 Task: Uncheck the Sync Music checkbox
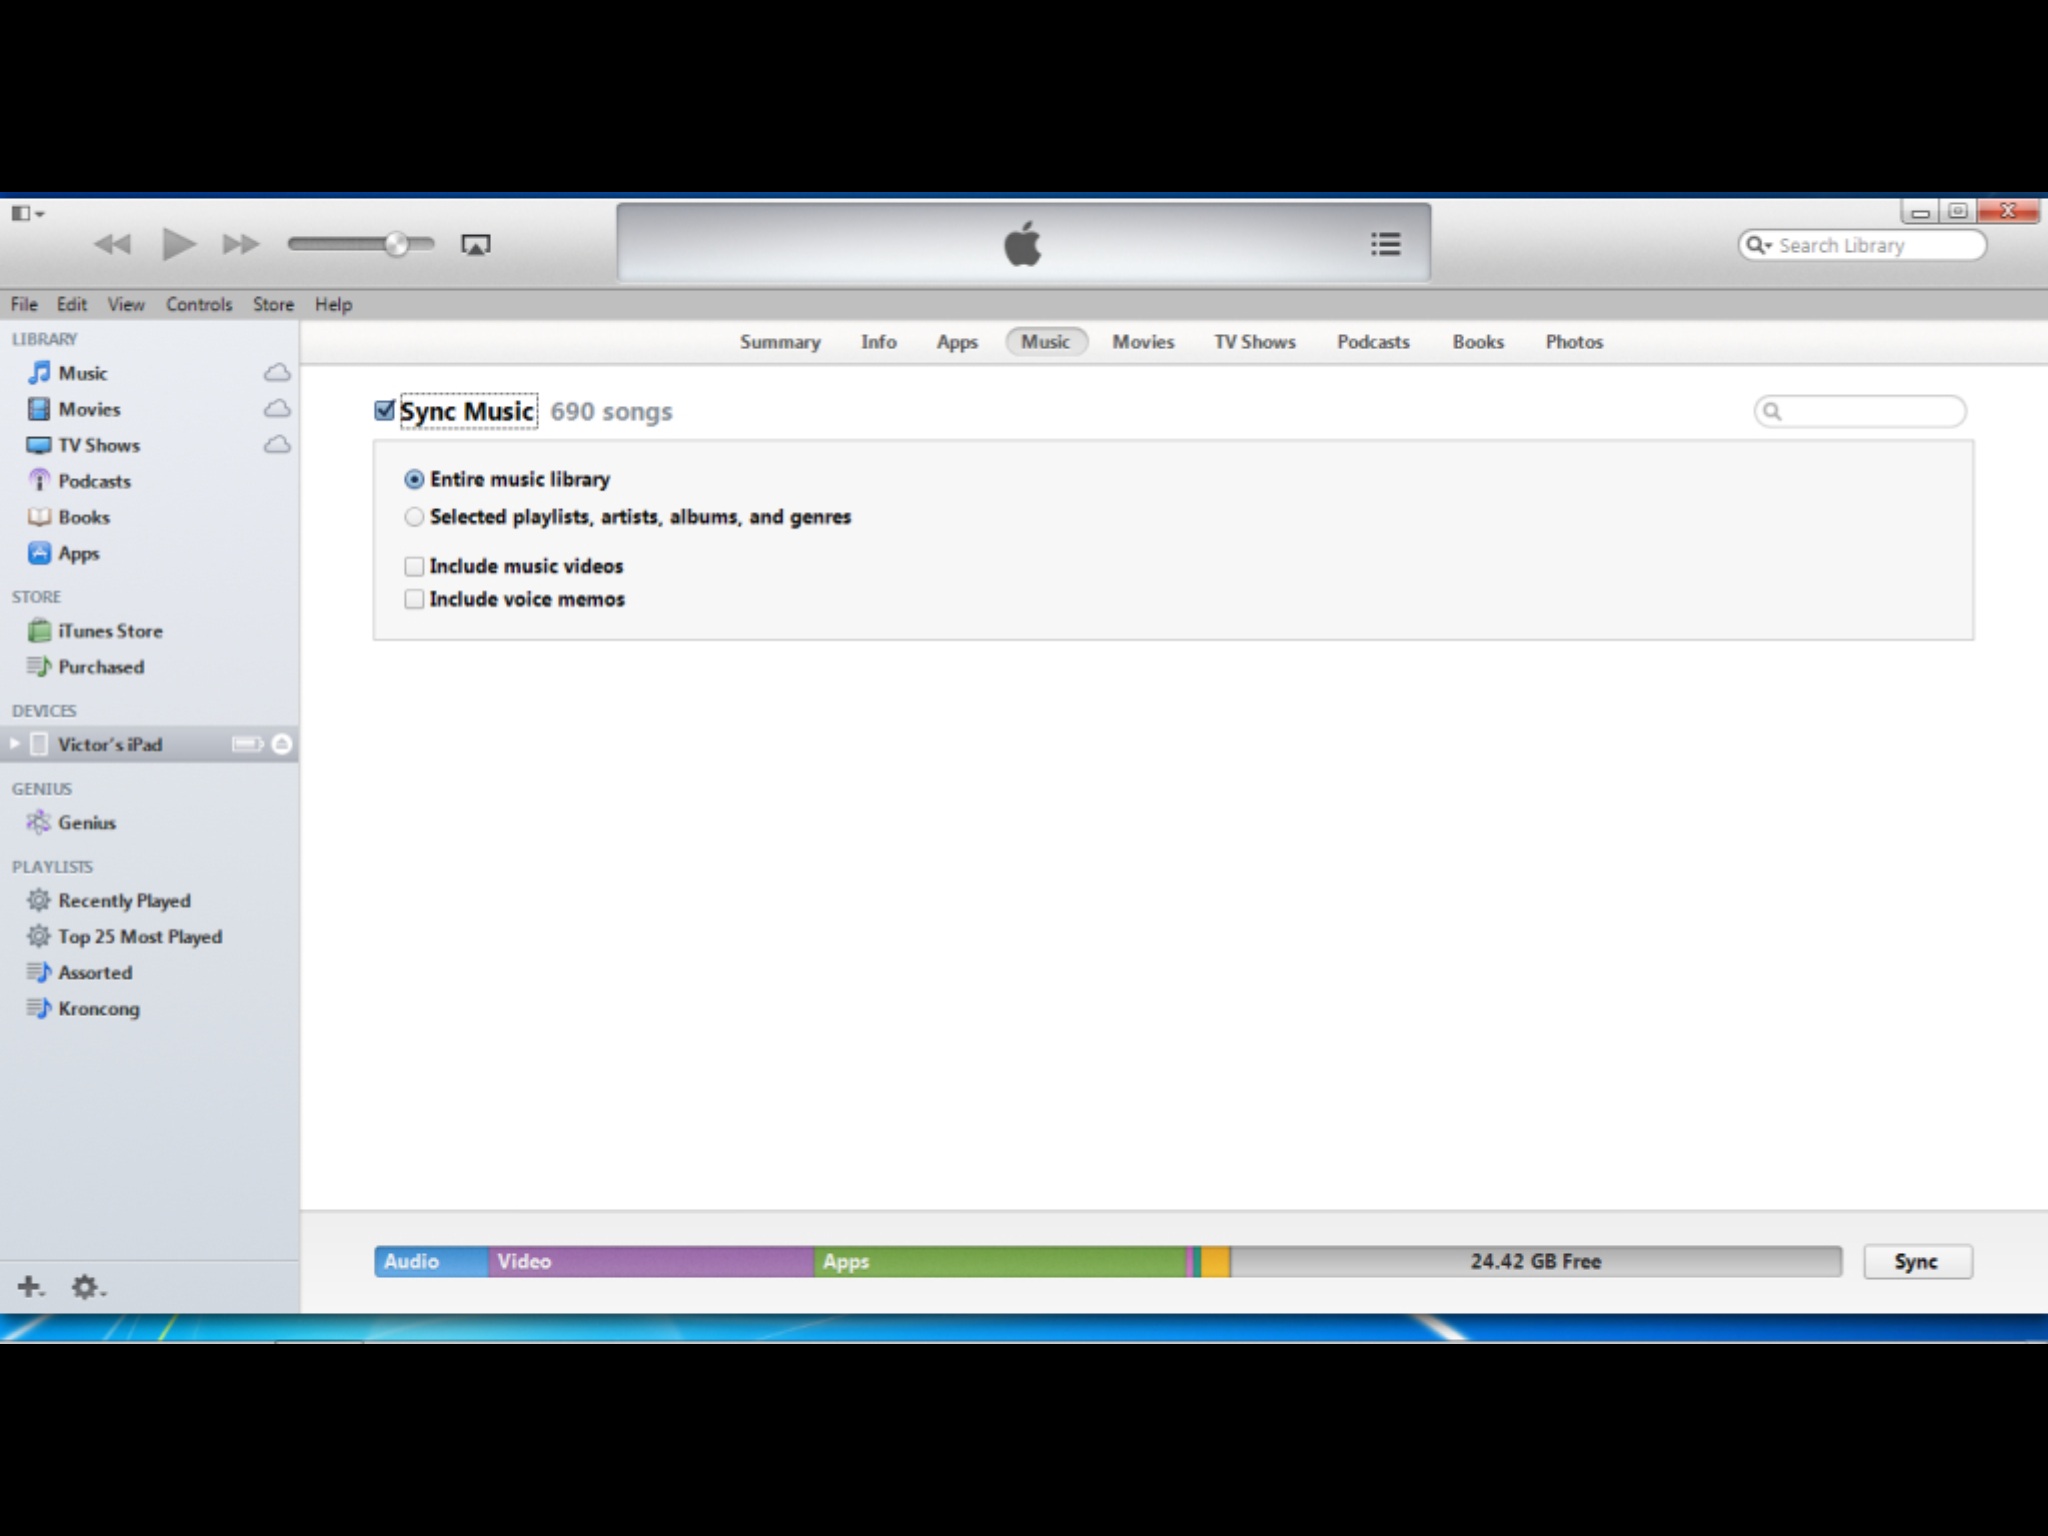click(x=385, y=411)
